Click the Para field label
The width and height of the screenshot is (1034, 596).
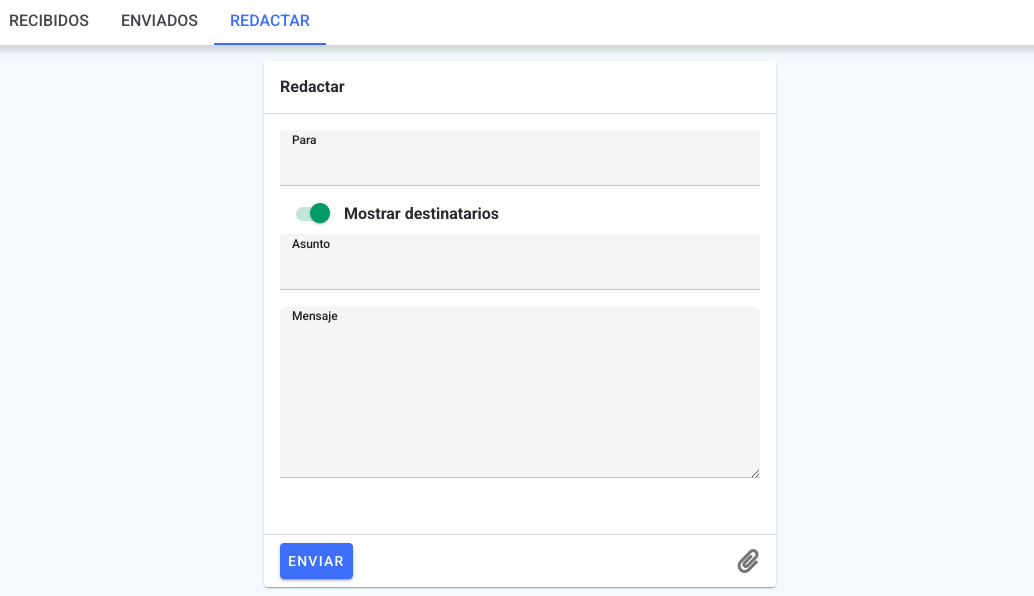pos(304,140)
